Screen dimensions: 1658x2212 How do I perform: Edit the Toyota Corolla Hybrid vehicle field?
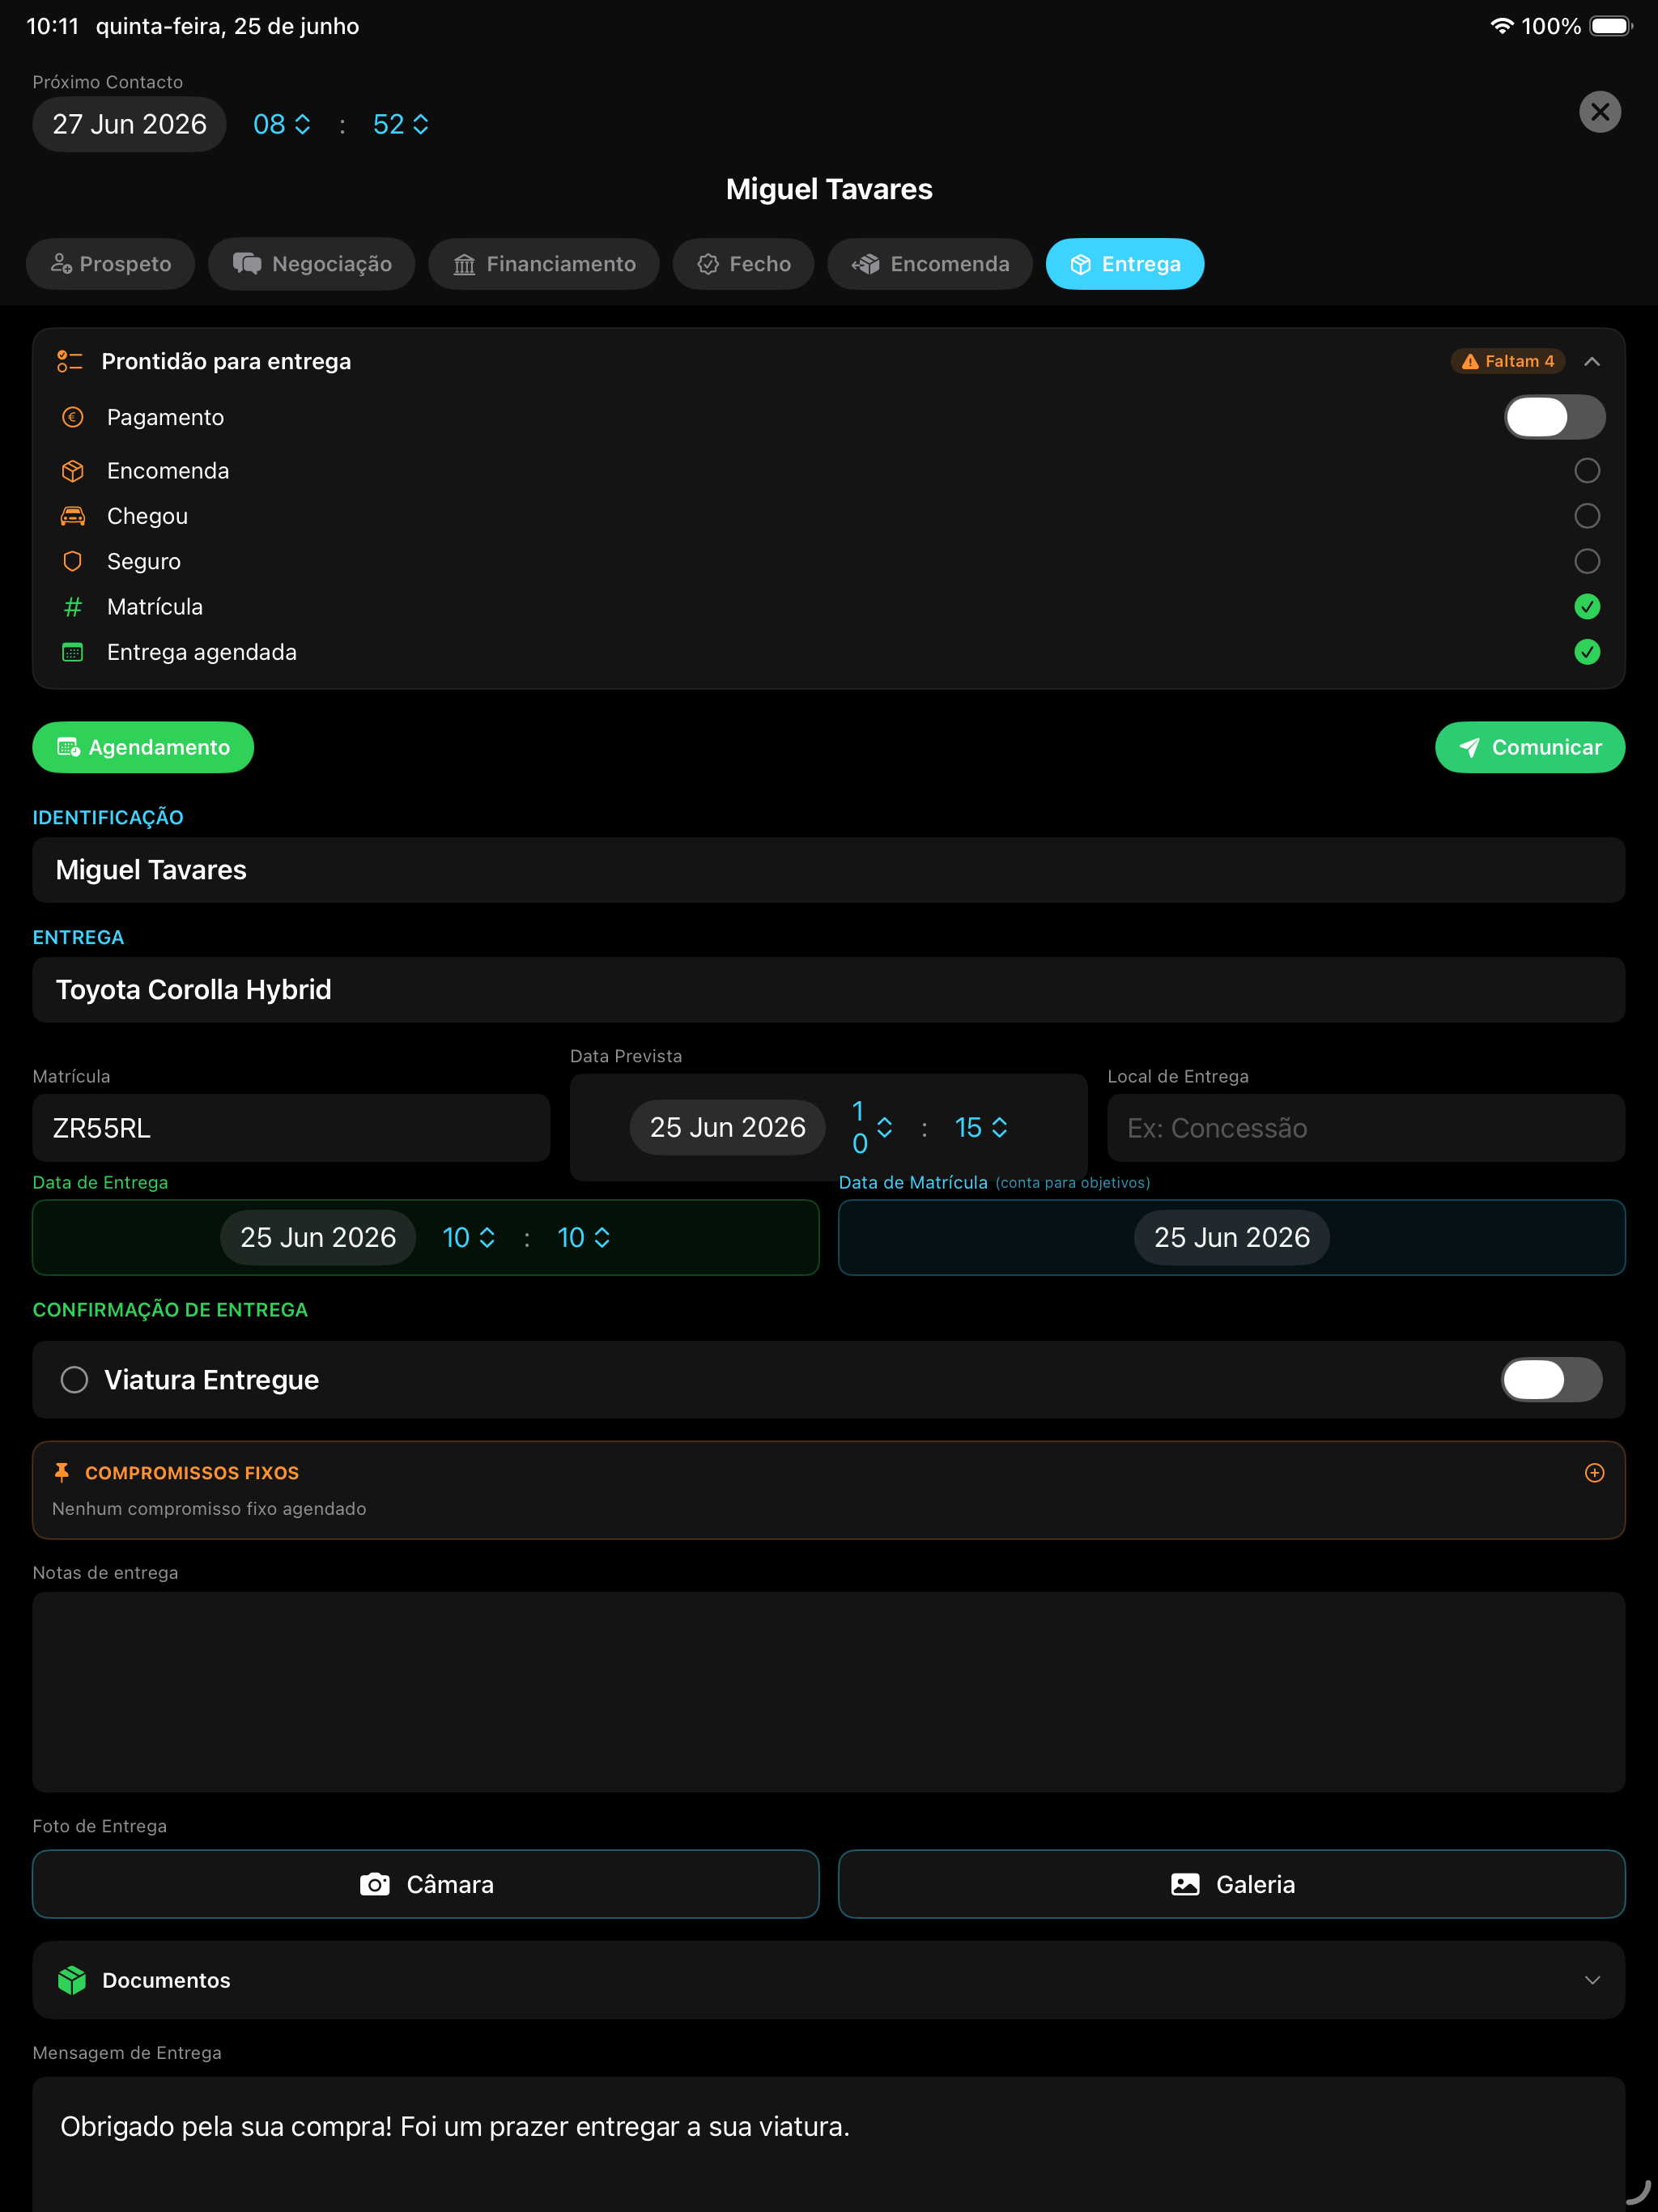click(x=828, y=990)
